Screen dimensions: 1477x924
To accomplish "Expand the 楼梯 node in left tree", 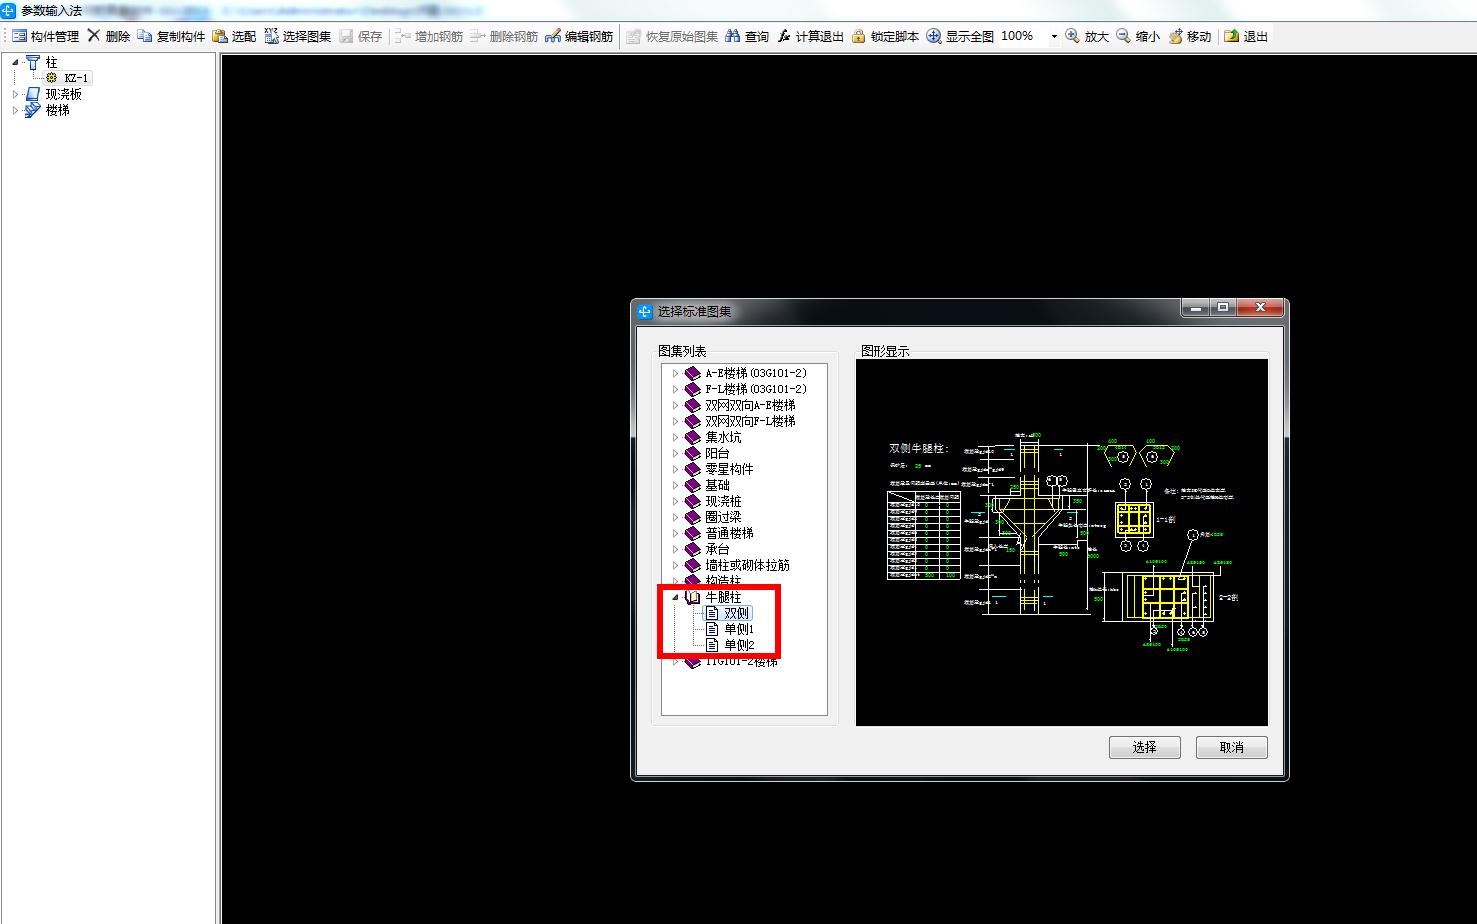I will point(15,110).
